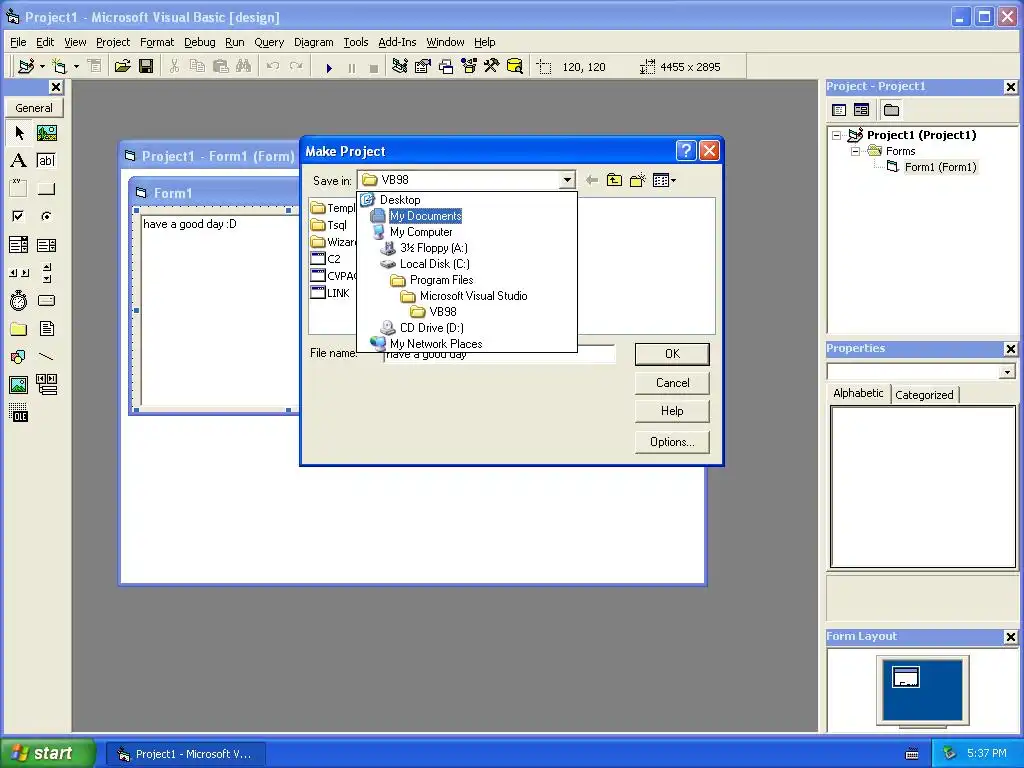Click Cancel in Make Project dialog
The height and width of the screenshot is (768, 1024).
pos(672,383)
